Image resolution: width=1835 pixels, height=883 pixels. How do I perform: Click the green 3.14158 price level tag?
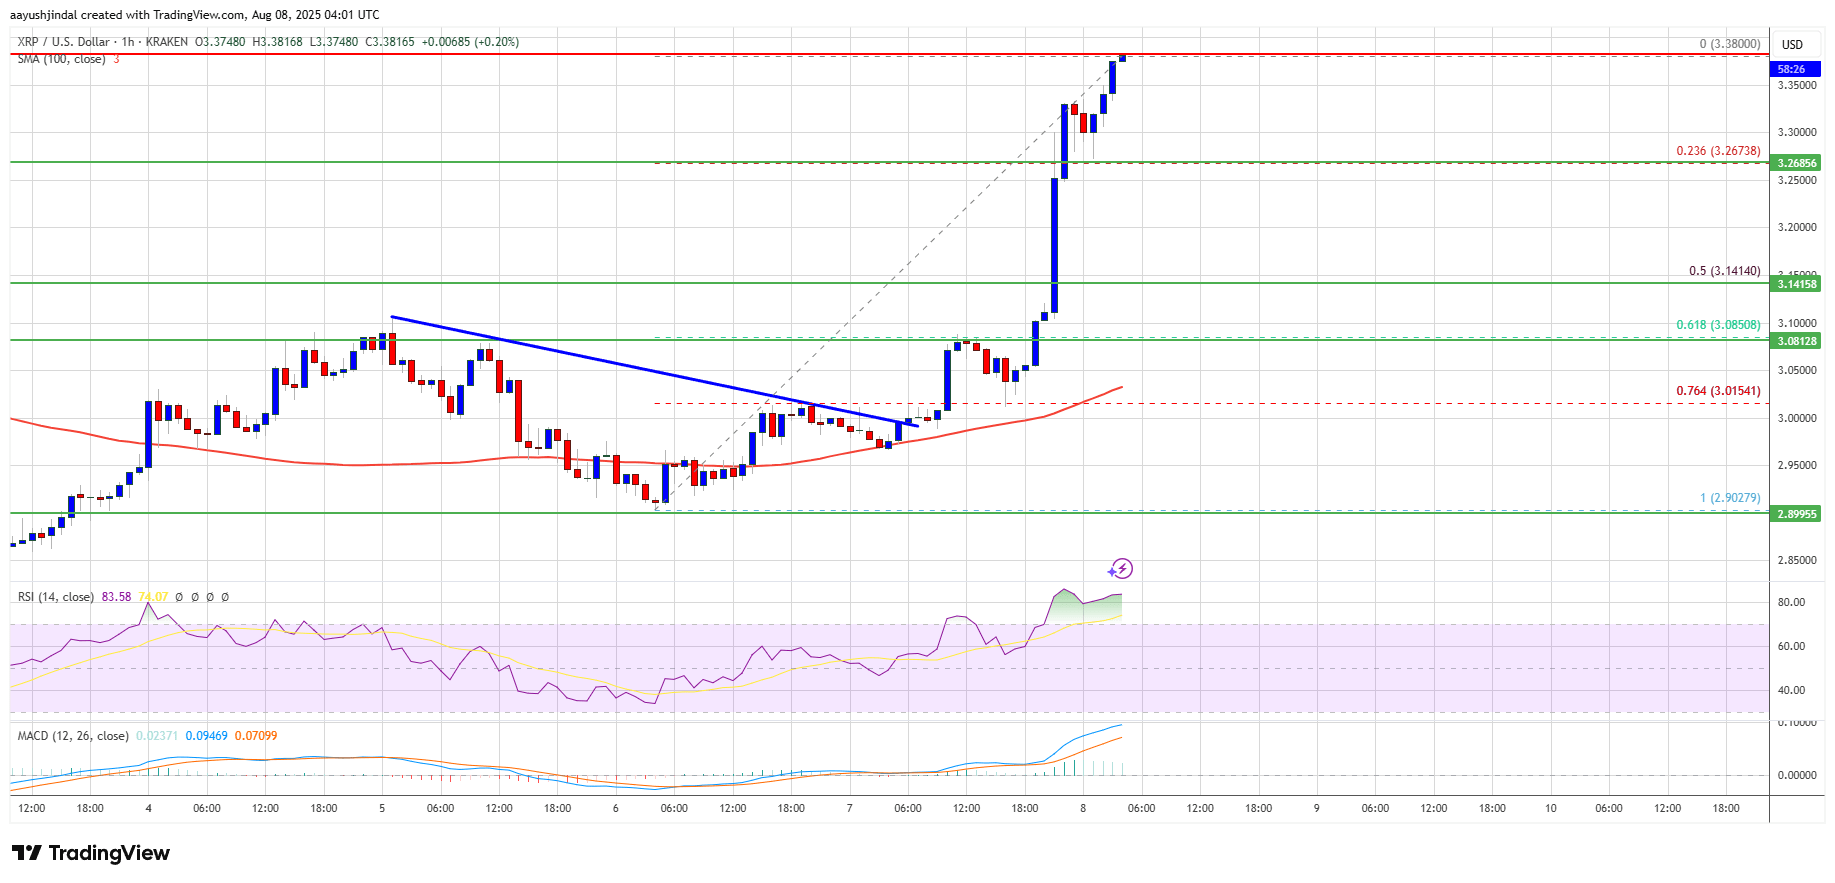point(1796,285)
